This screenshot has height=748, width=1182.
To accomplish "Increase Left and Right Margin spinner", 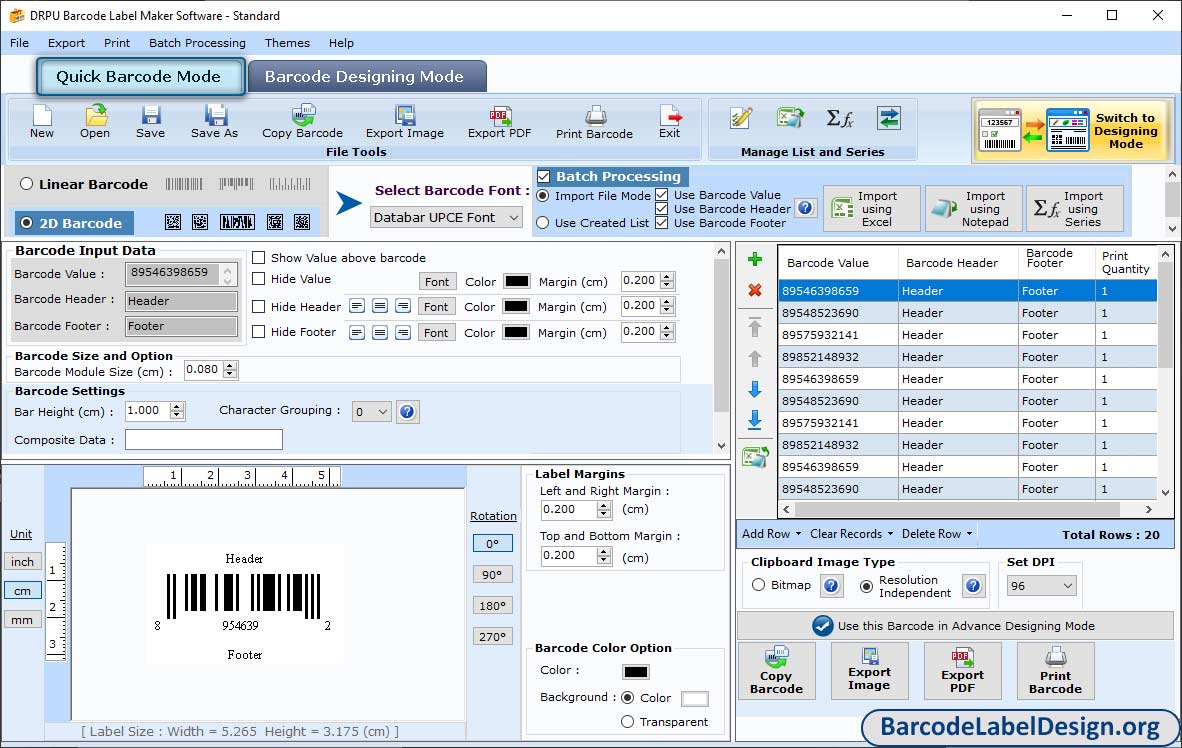I will [x=604, y=505].
